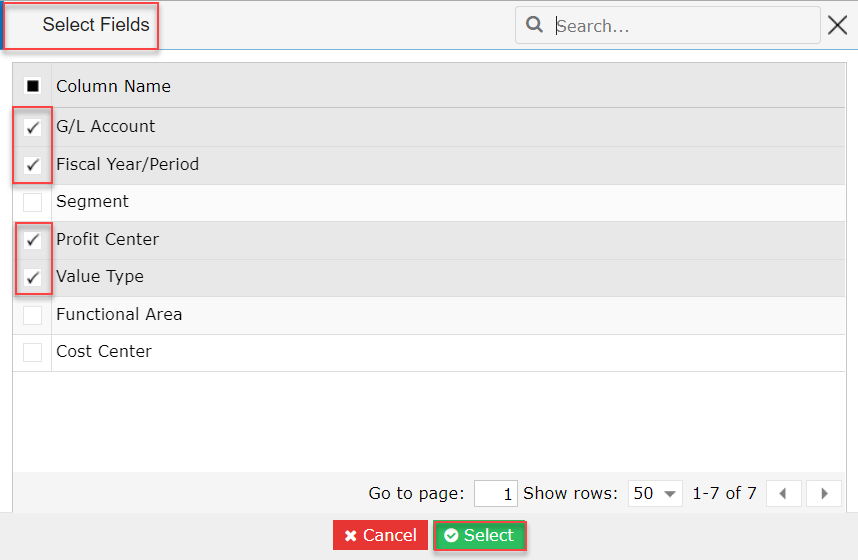Screen dimensions: 858x560
Task: Go to the next page arrow
Action: pyautogui.click(x=824, y=493)
